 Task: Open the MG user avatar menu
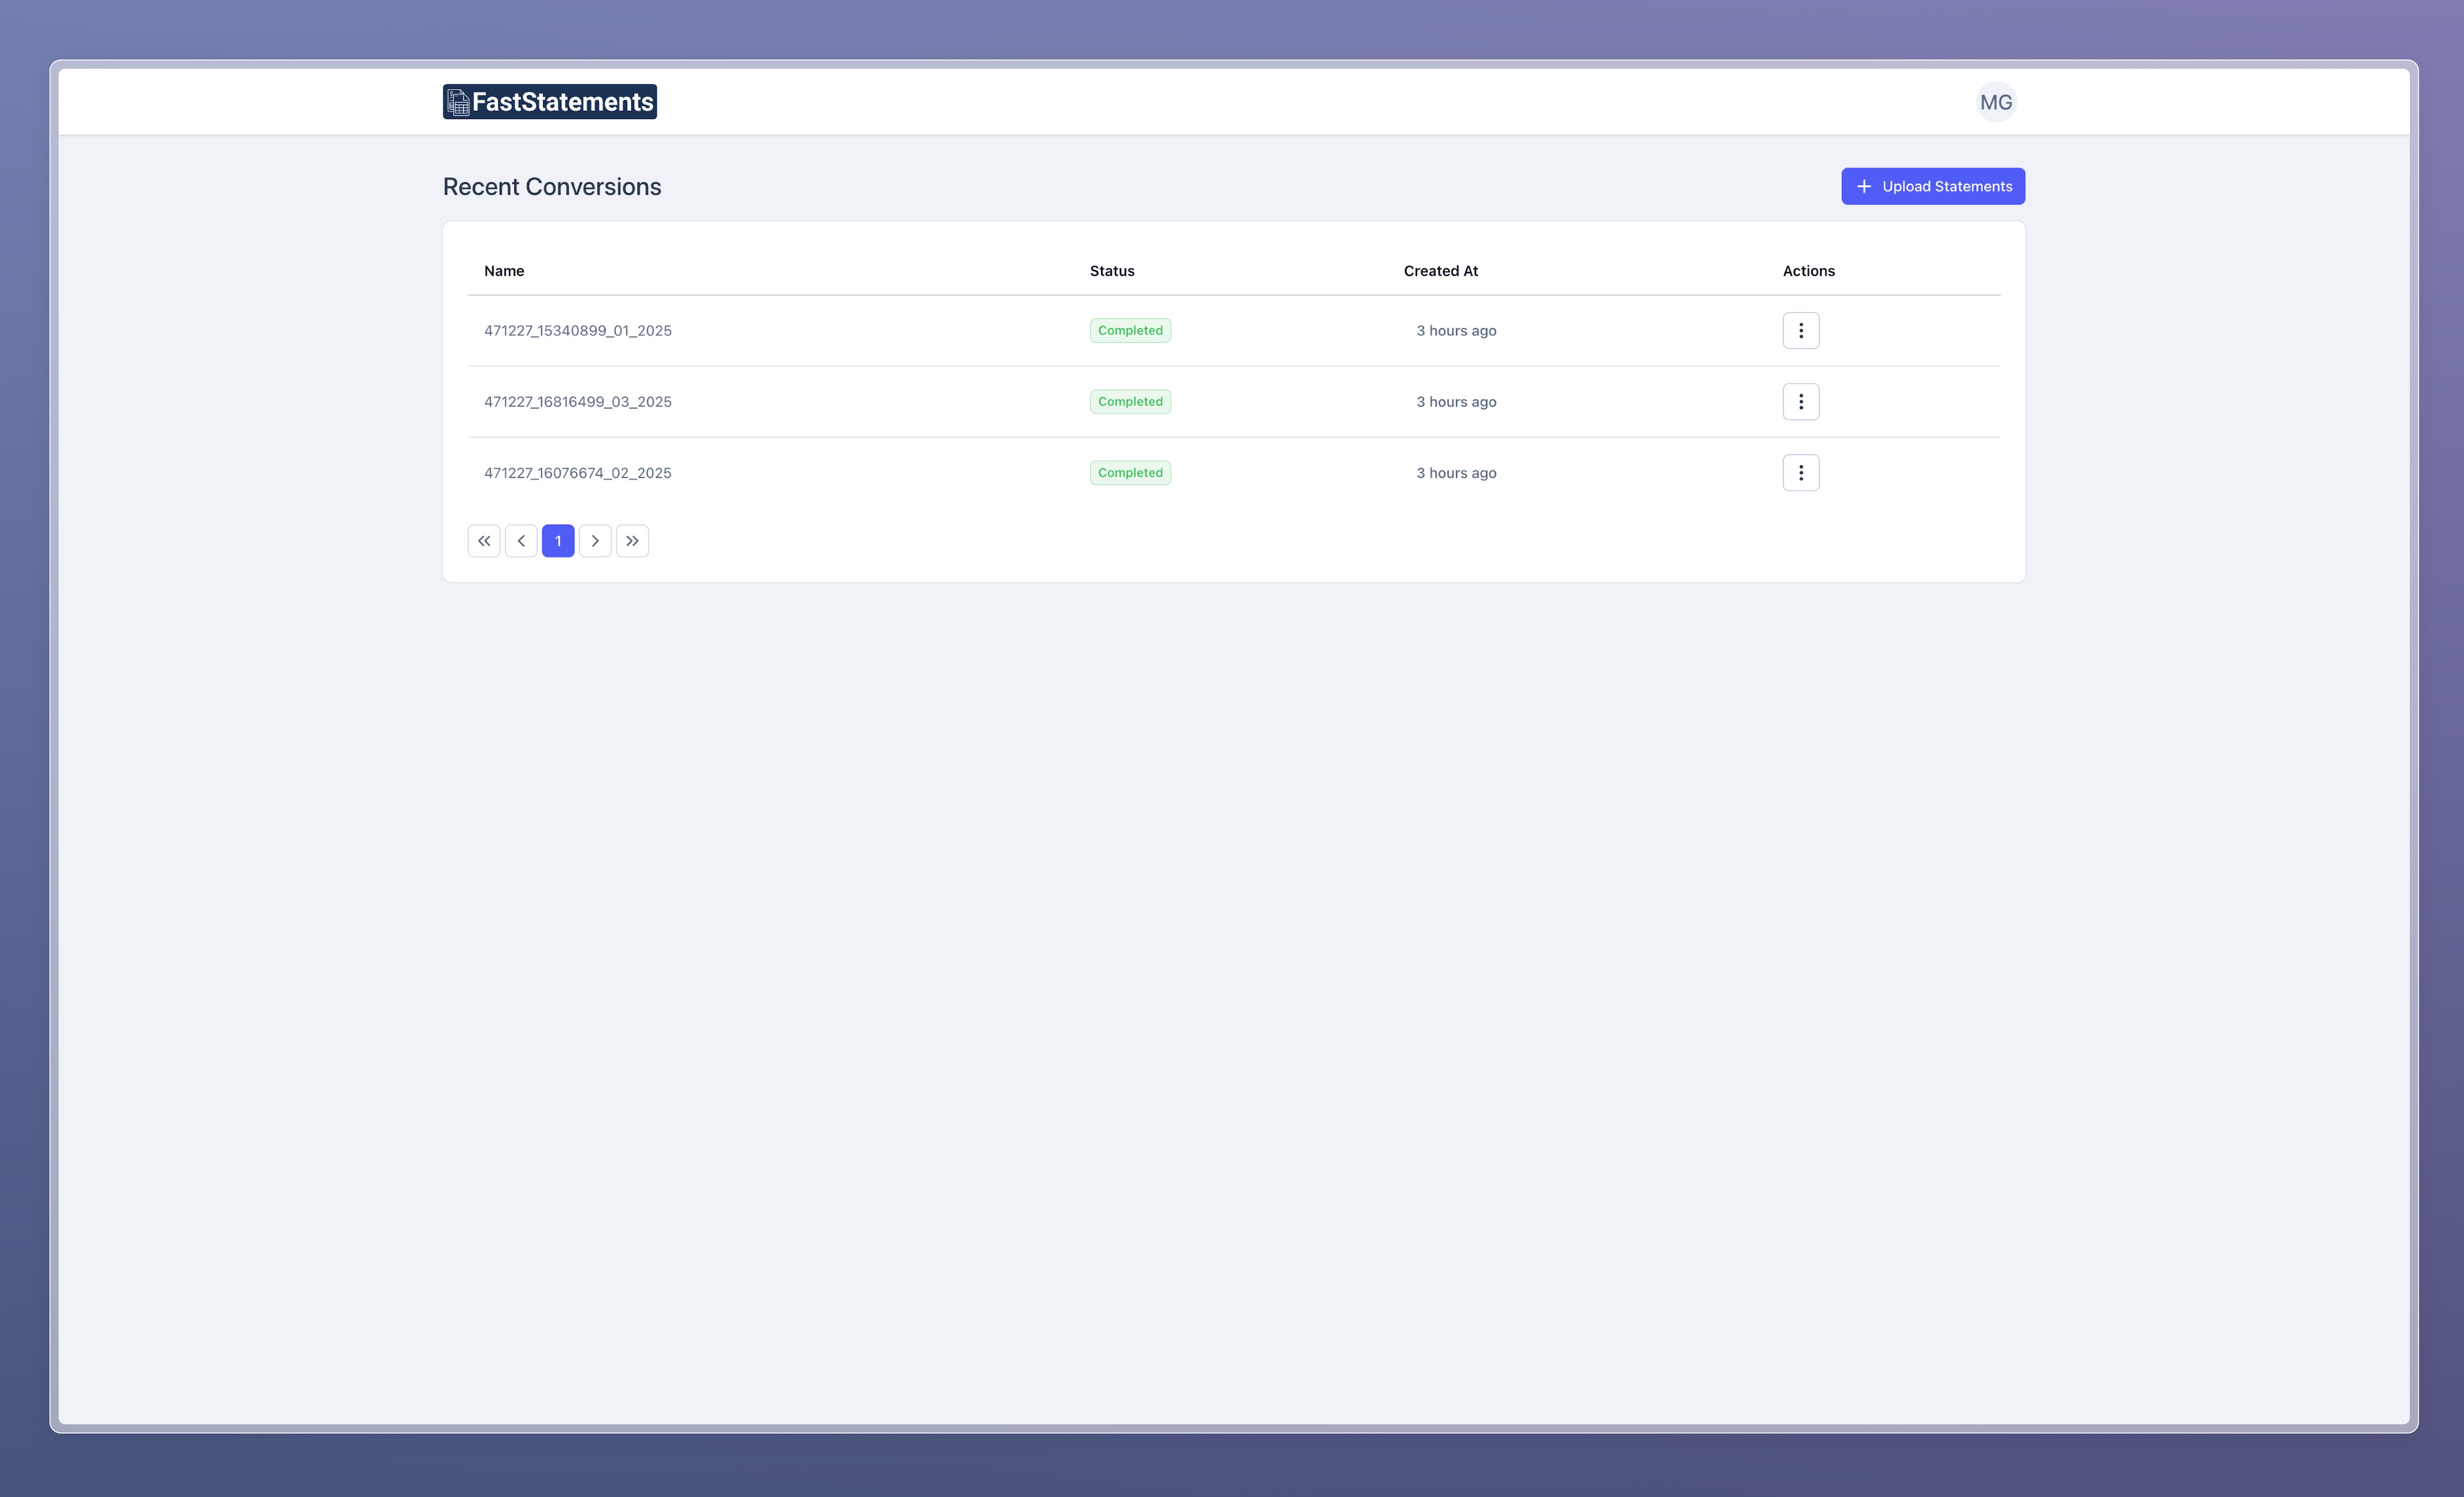click(1995, 102)
